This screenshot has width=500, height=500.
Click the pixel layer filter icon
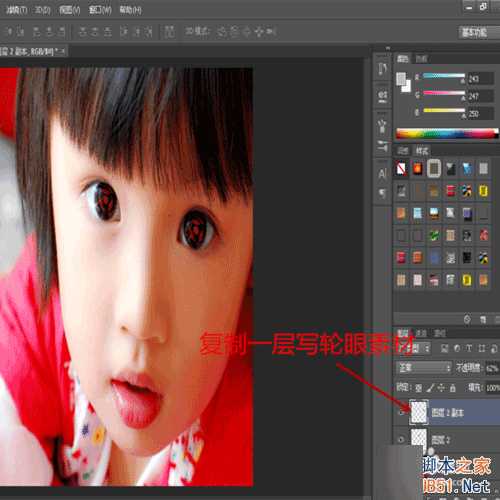pyautogui.click(x=444, y=348)
